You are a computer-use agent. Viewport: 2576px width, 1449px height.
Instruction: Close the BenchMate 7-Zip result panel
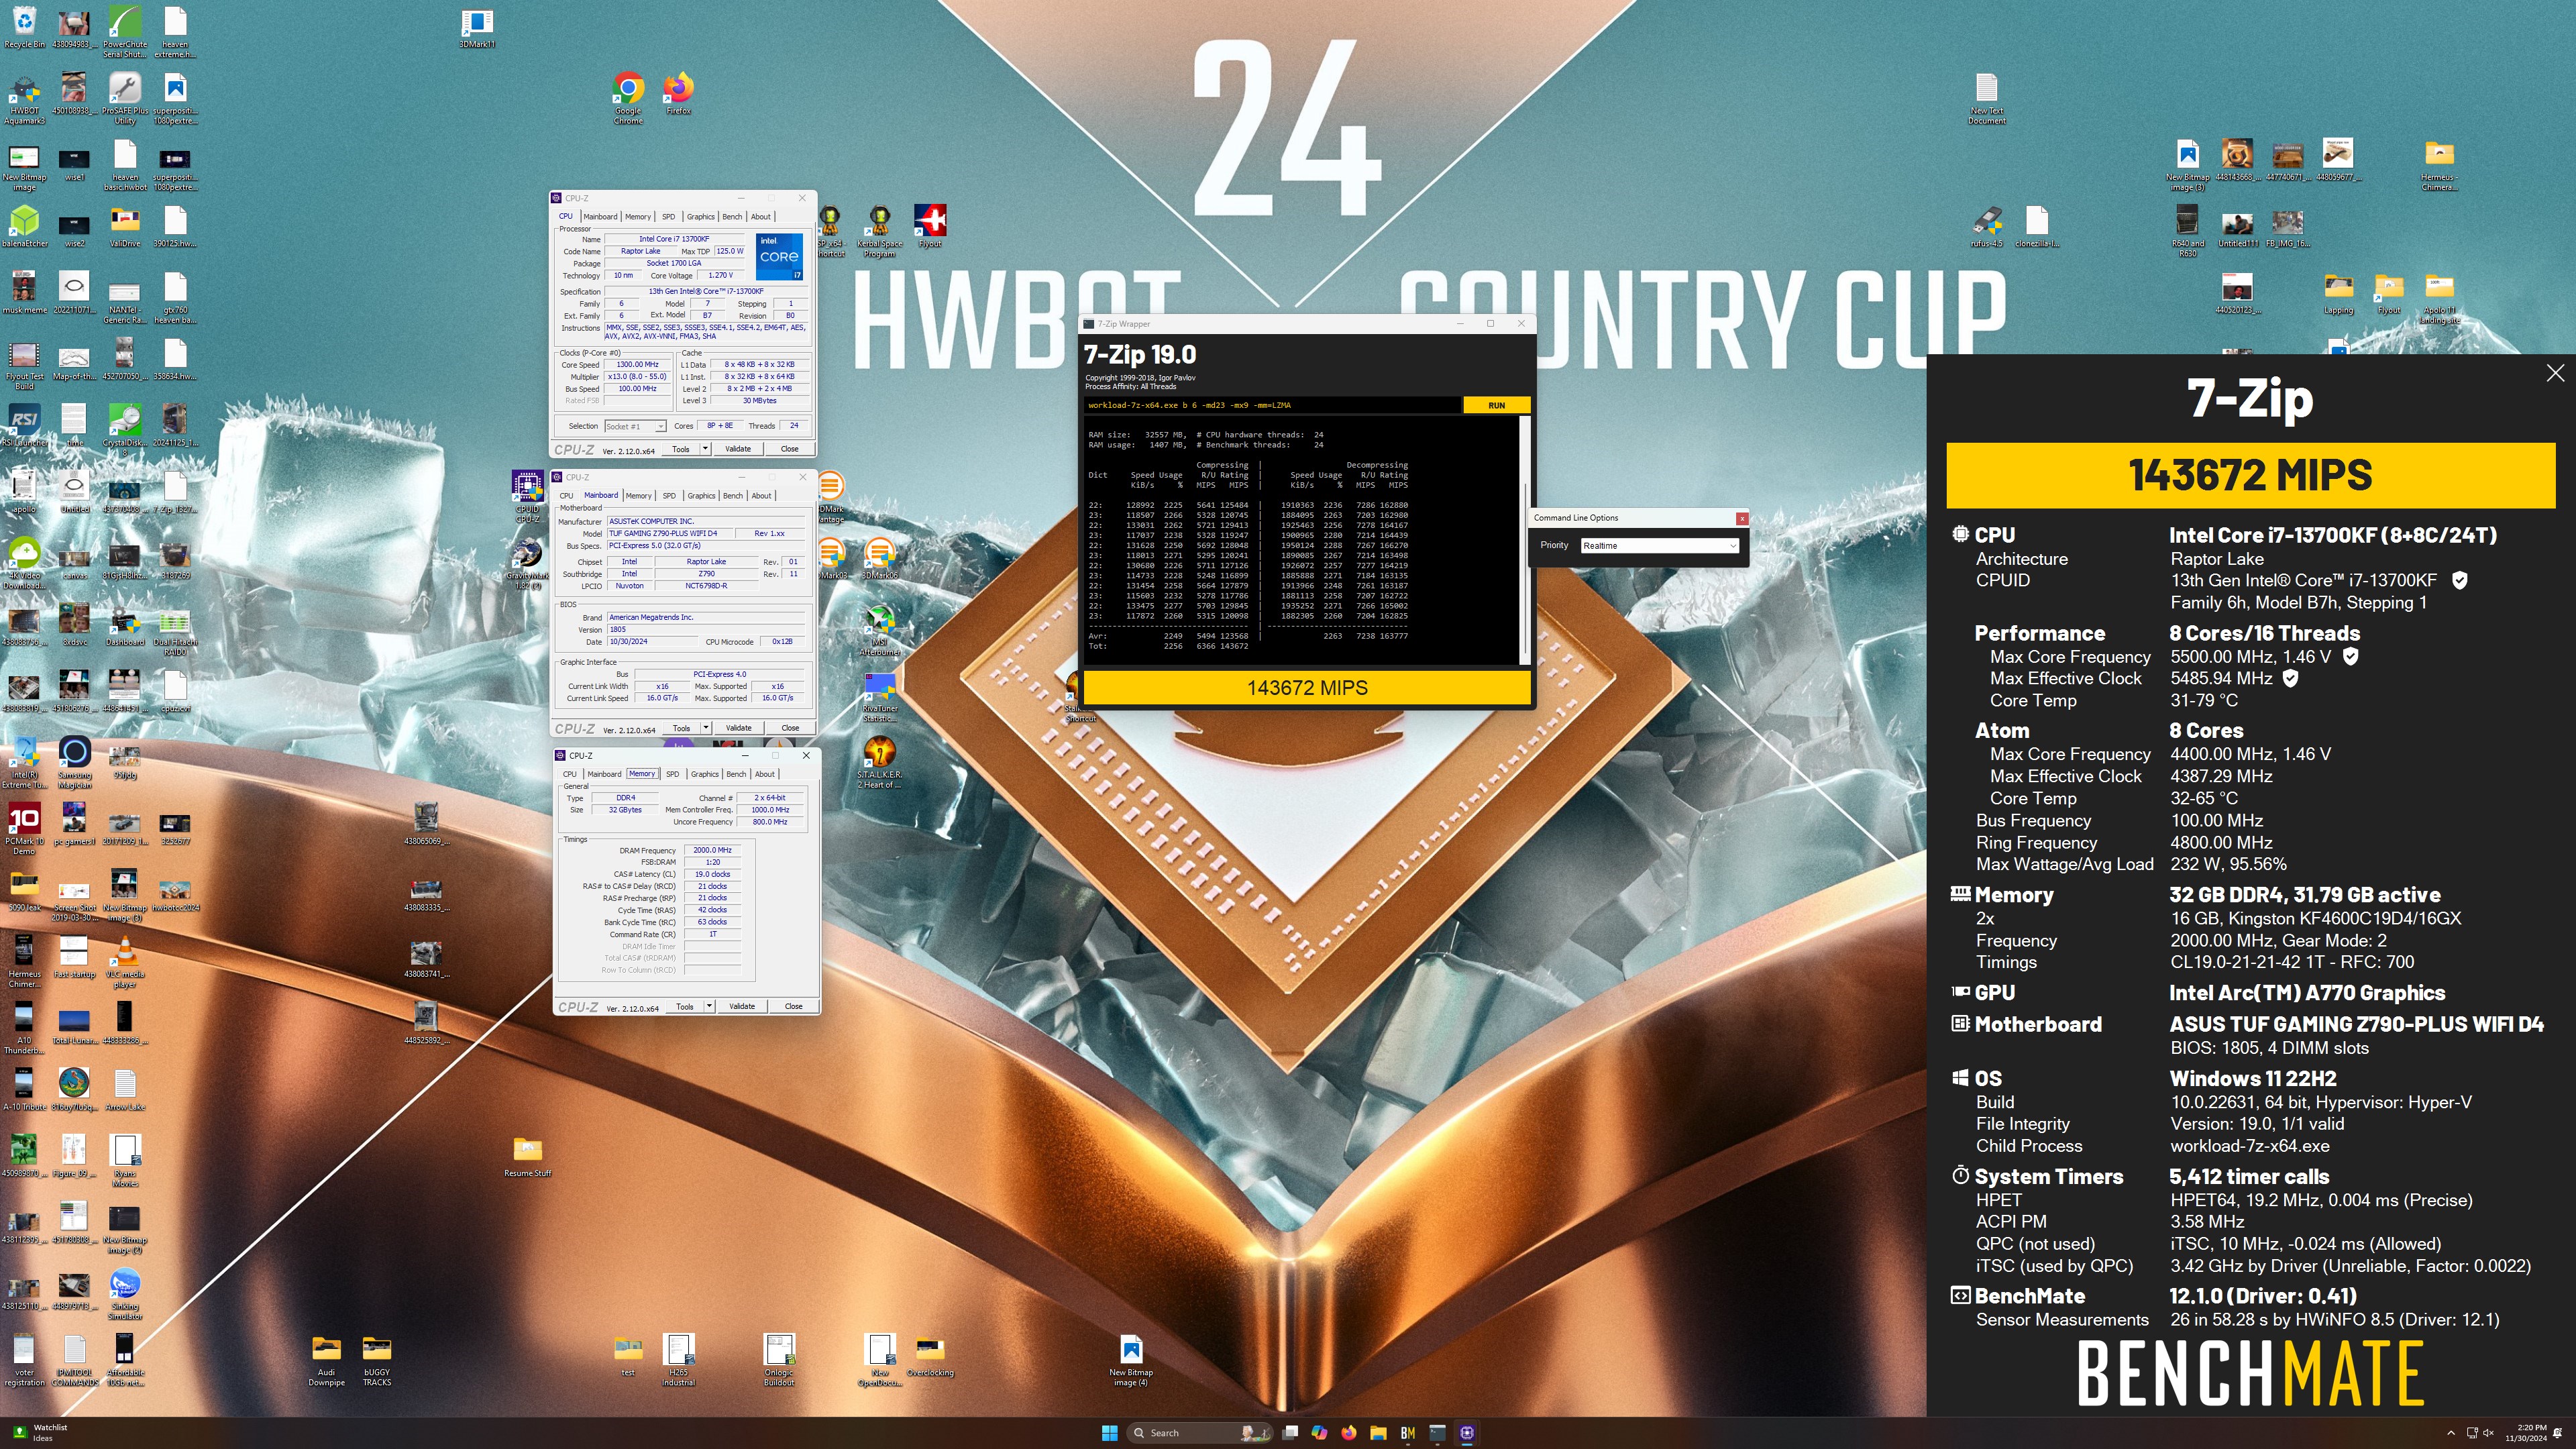[x=2555, y=373]
